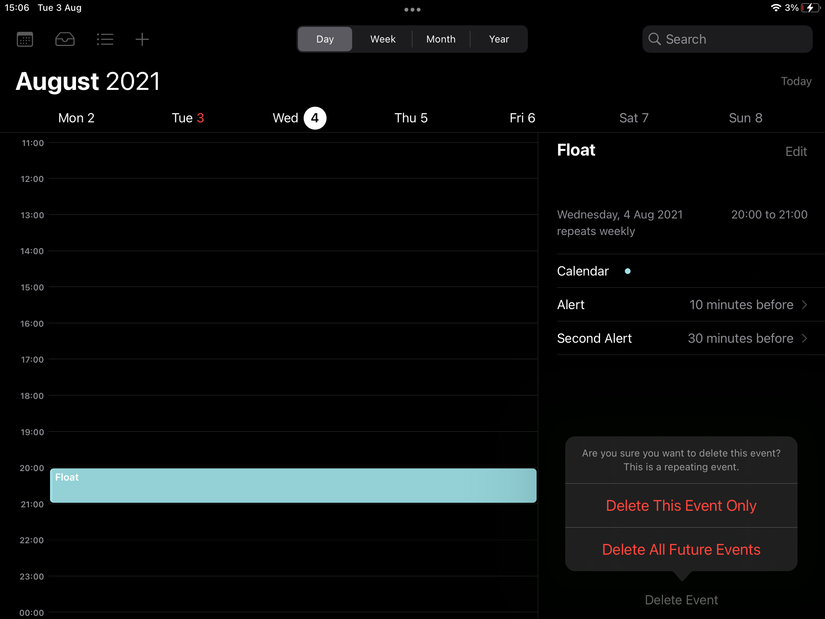Choose Delete All Future Events
Screen dimensions: 825x619
[x=681, y=550]
